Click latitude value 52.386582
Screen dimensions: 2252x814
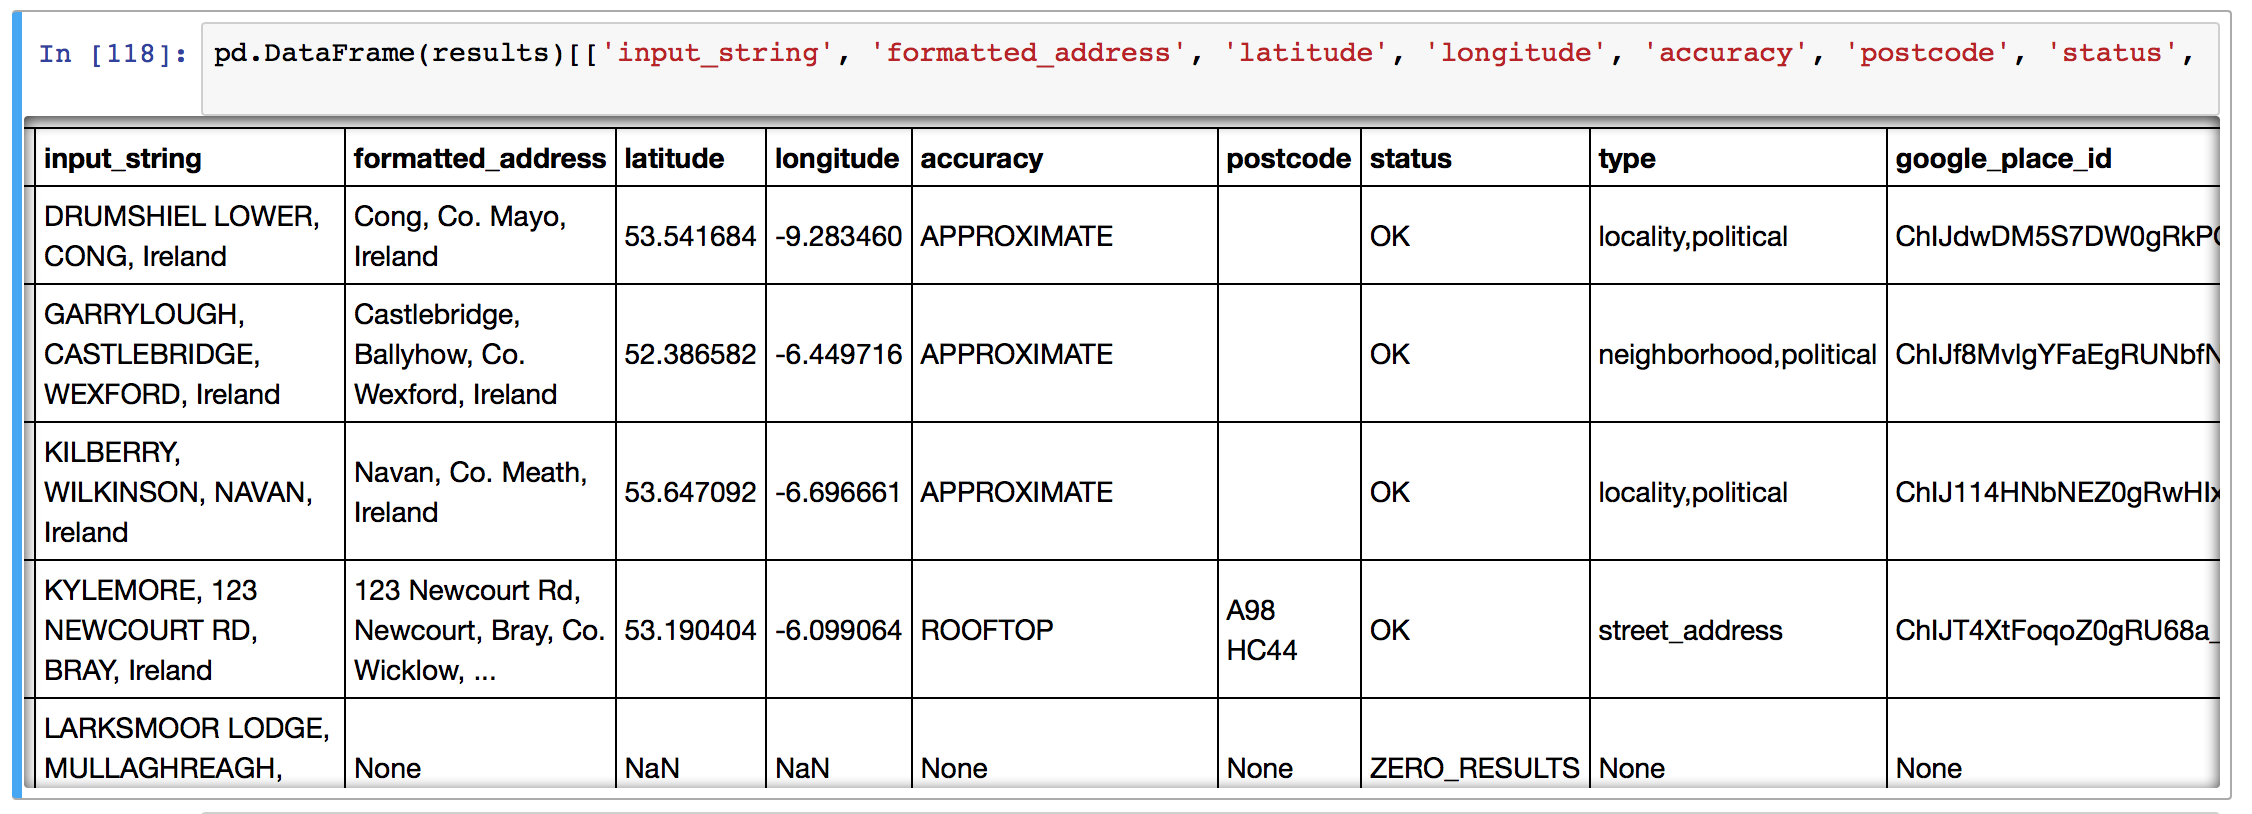point(690,354)
